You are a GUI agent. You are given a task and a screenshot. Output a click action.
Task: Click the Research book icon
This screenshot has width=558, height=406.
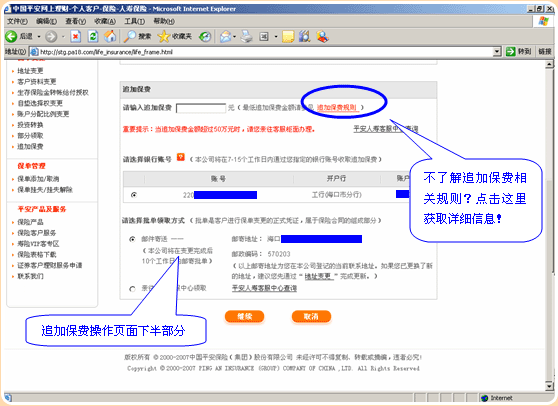[x=305, y=36]
